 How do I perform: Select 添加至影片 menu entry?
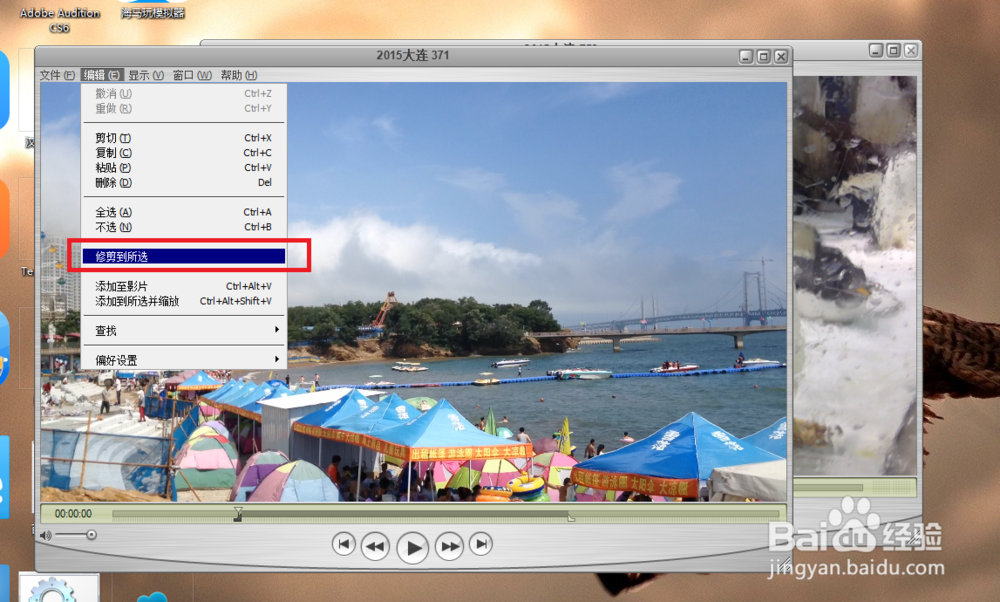point(184,286)
